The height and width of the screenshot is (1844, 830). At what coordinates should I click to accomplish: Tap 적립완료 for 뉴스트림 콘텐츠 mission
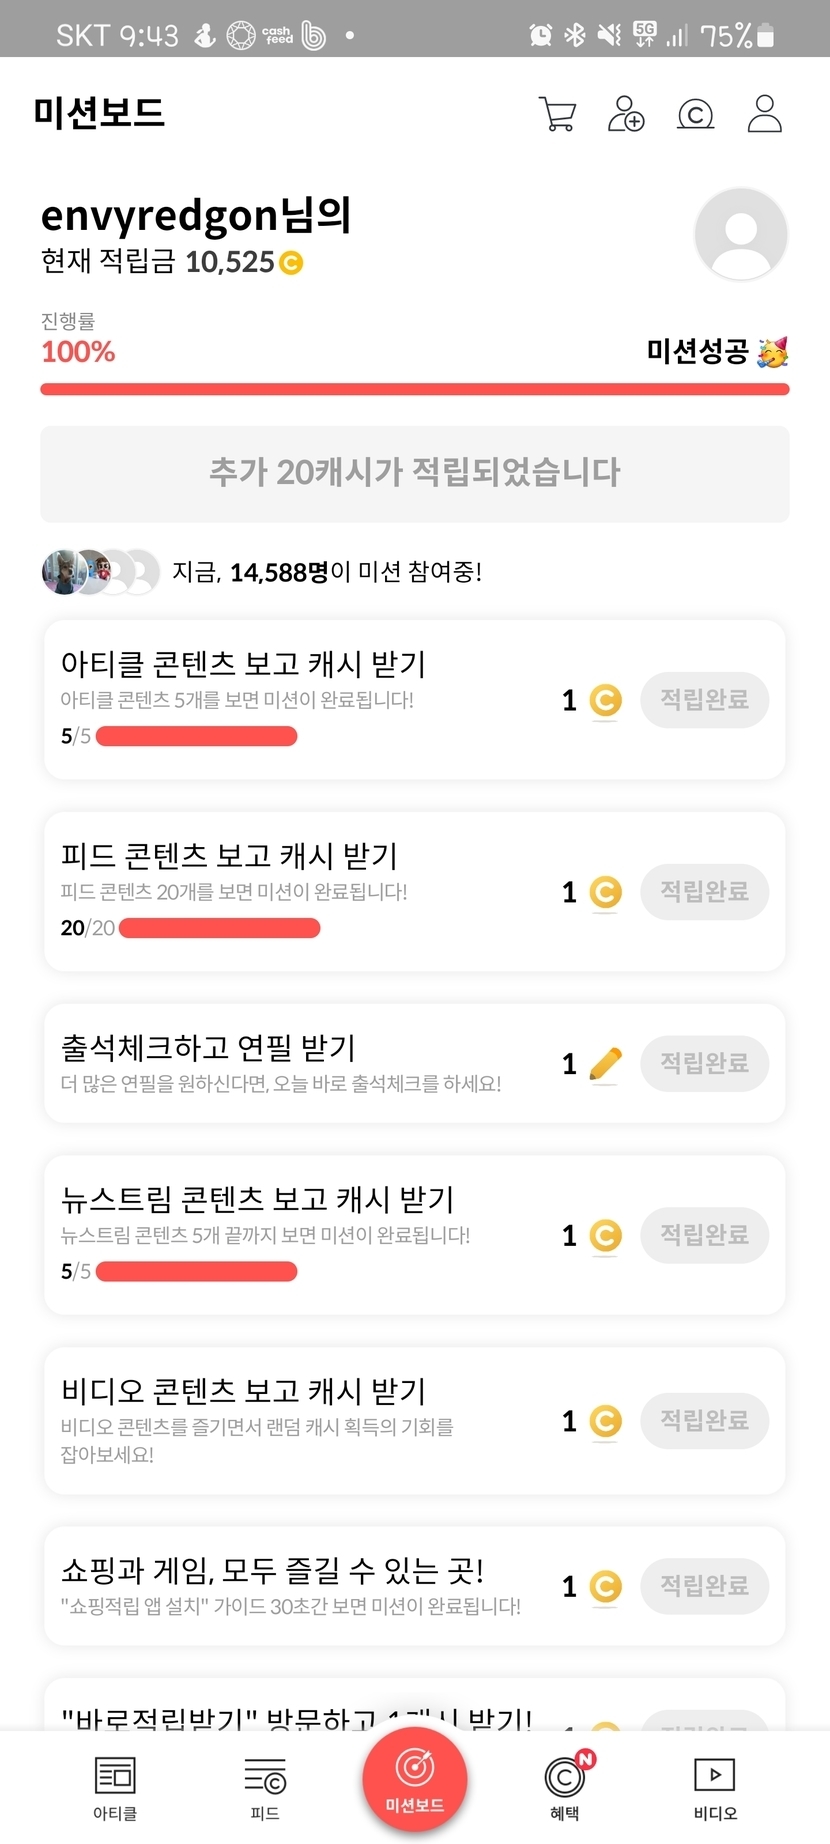pyautogui.click(x=704, y=1235)
